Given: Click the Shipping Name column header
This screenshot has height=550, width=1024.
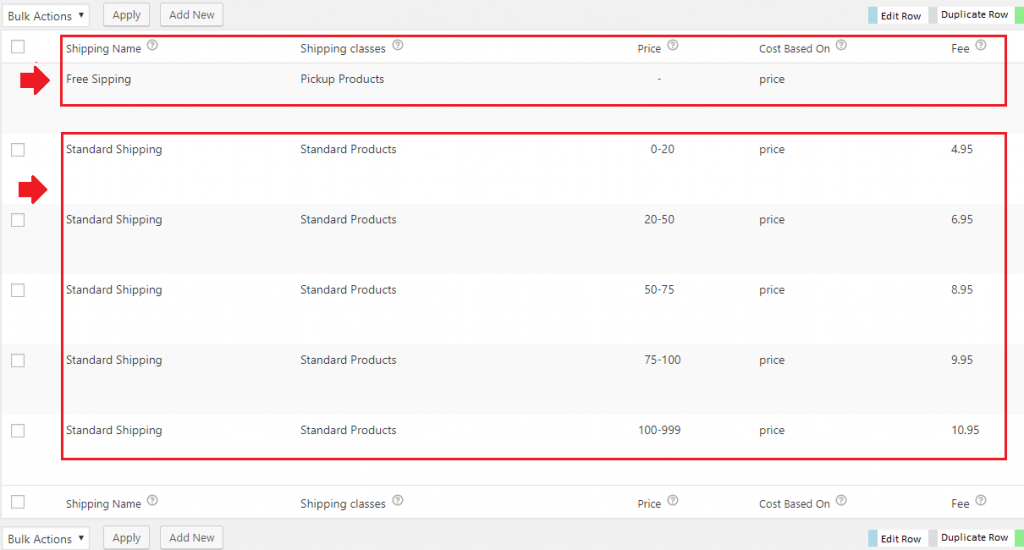Looking at the screenshot, I should [x=103, y=48].
